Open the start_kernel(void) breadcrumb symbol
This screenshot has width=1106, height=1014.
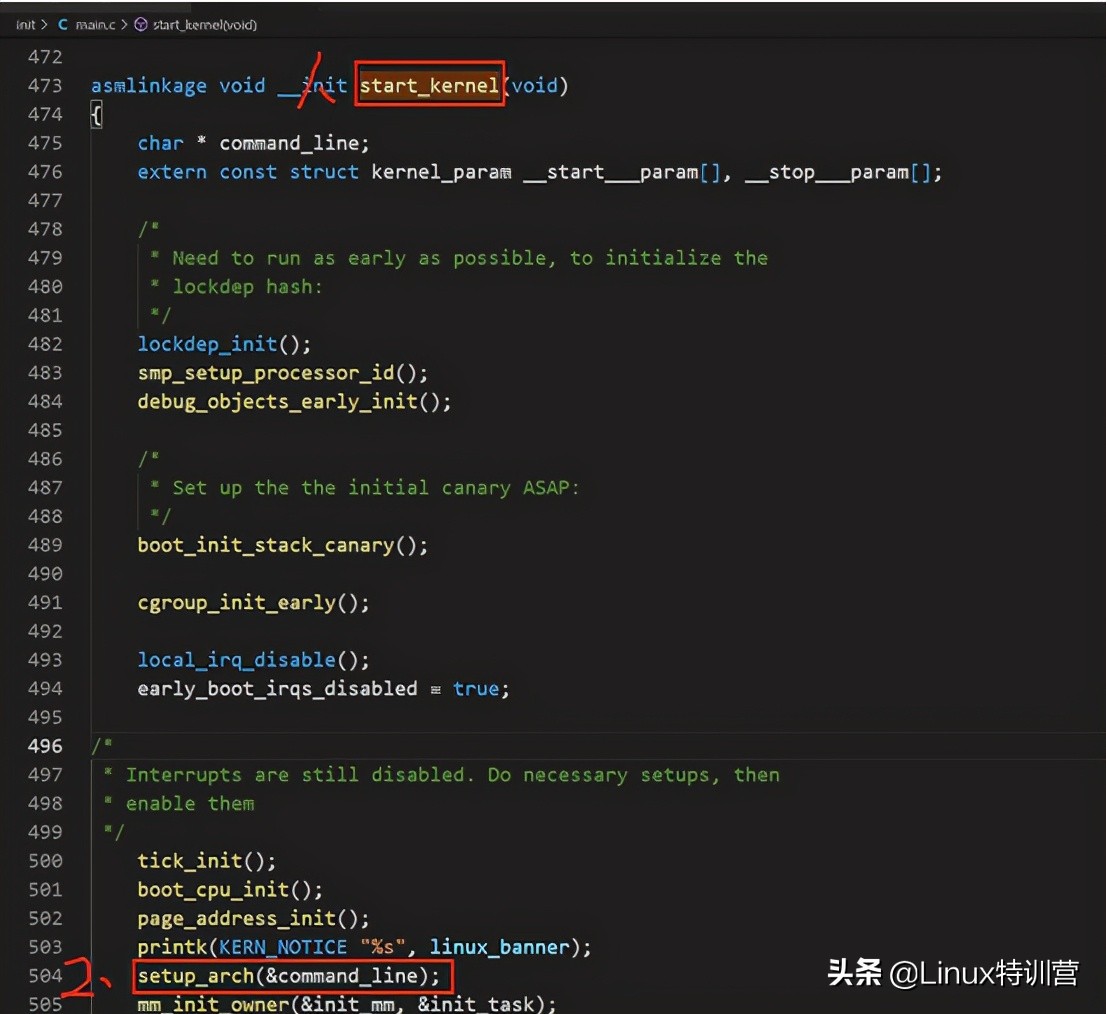(x=205, y=25)
